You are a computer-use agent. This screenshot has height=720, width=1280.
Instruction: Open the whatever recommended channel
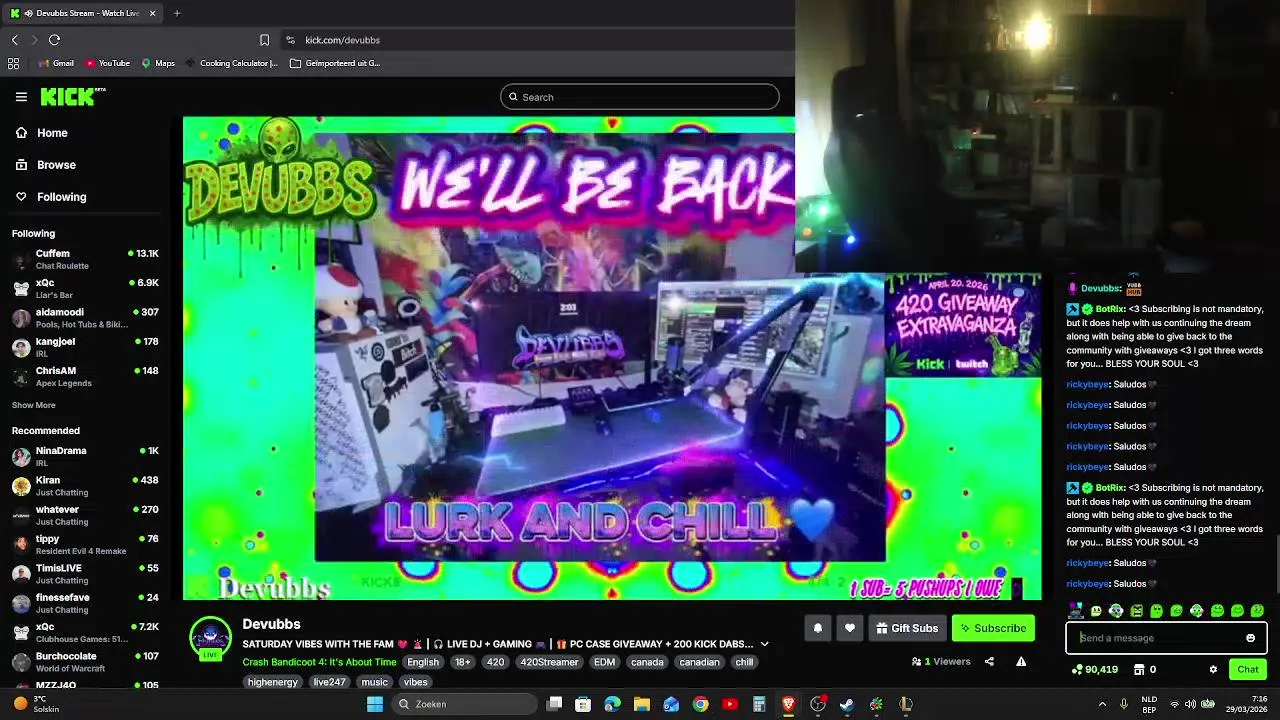85,515
